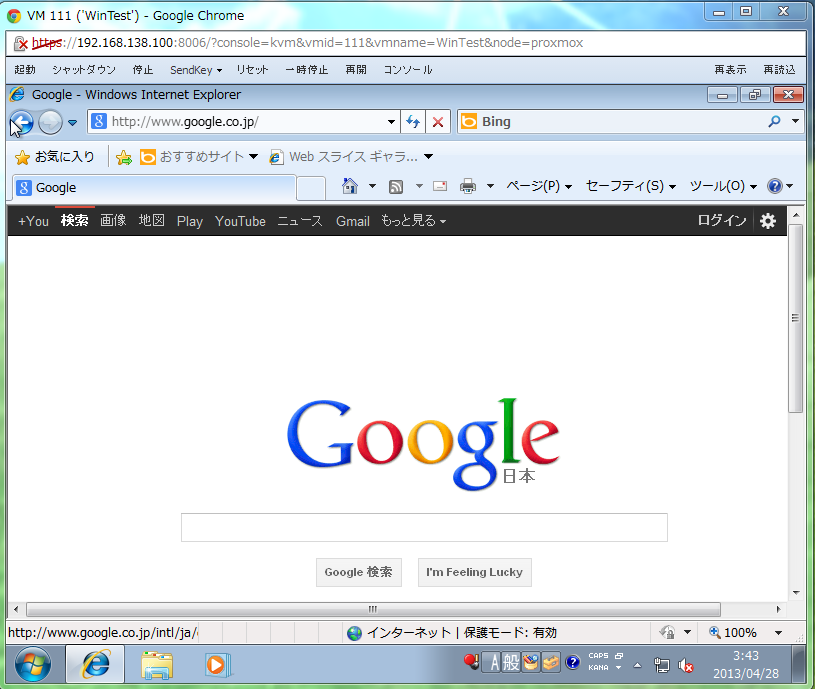
Task: Open the SendKey dropdown in Proxmox toolbar
Action: [x=196, y=70]
